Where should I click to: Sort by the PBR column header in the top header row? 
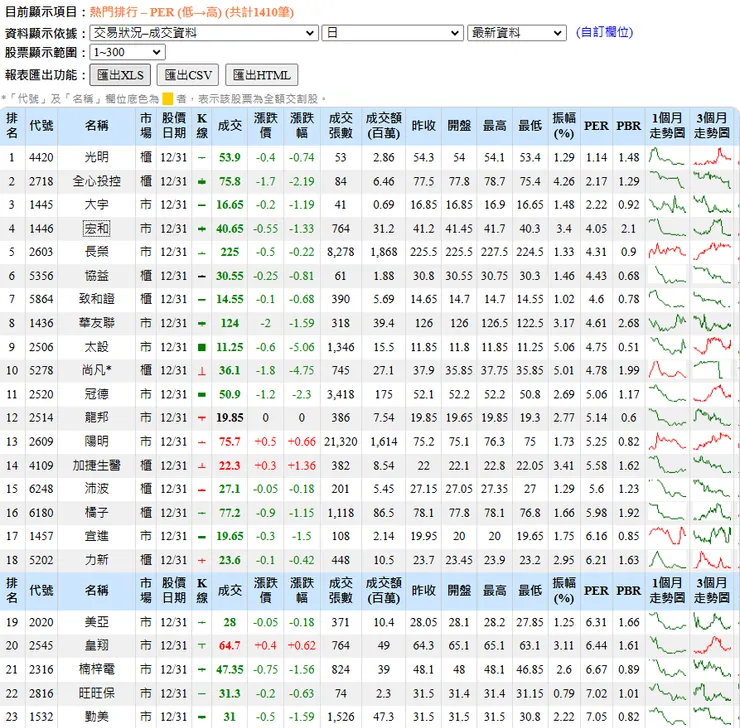click(628, 126)
